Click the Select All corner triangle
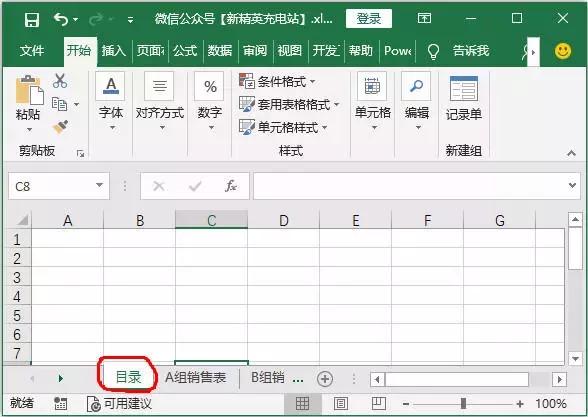This screenshot has width=588, height=417. pyautogui.click(x=22, y=220)
